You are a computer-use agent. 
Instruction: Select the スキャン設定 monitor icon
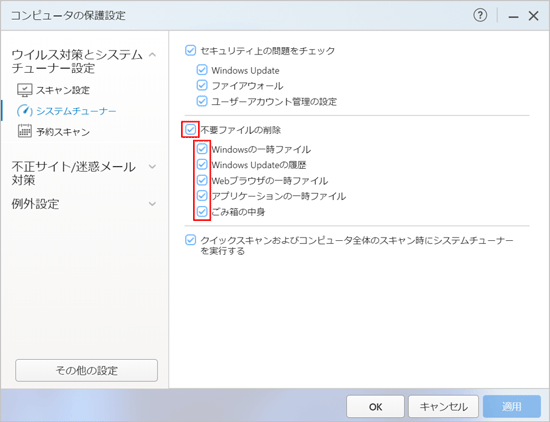click(25, 90)
